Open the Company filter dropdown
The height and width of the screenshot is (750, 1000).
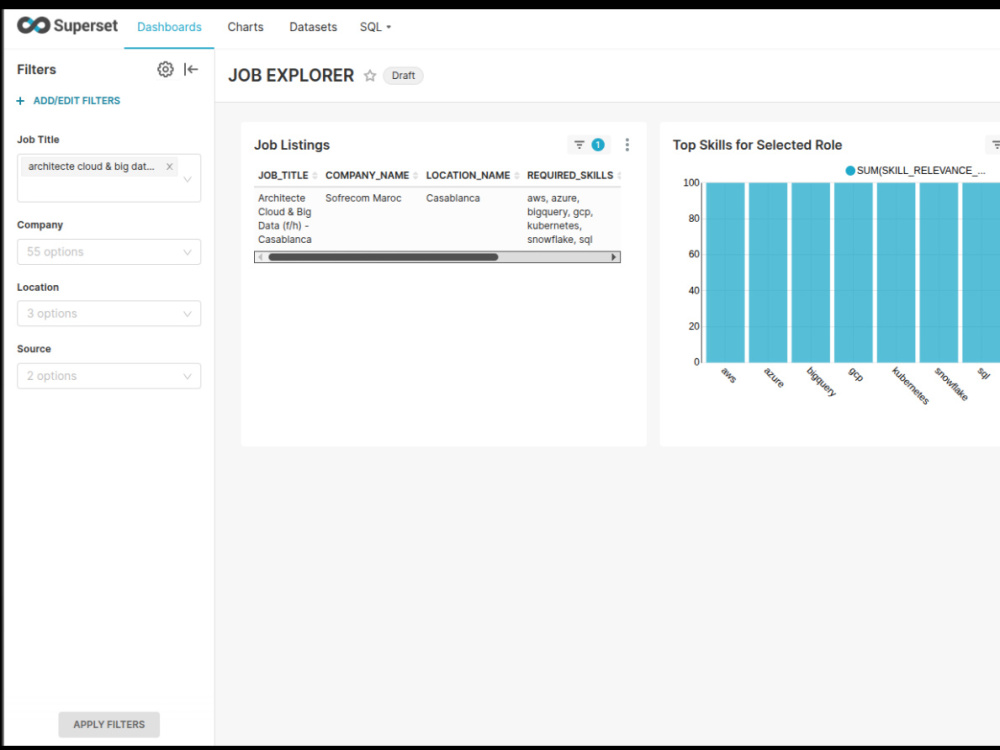tap(109, 252)
